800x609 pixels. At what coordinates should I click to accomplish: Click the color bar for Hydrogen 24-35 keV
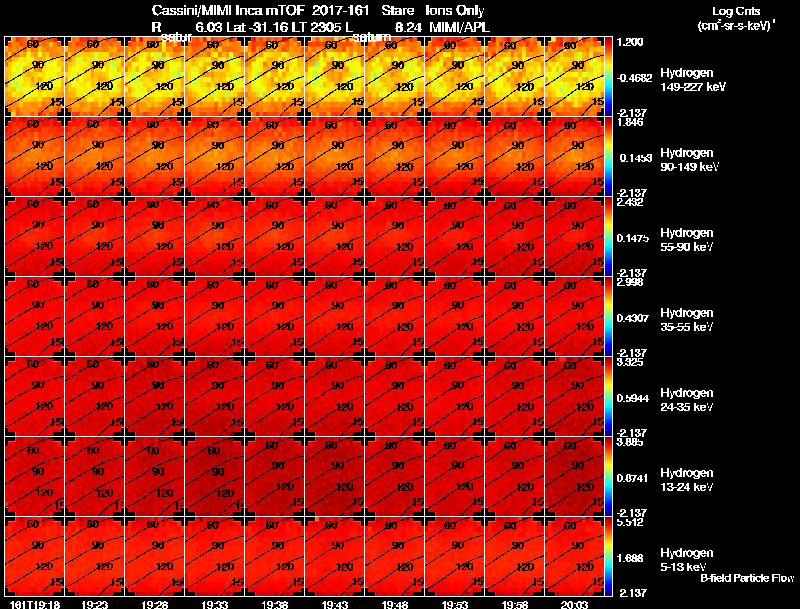608,397
